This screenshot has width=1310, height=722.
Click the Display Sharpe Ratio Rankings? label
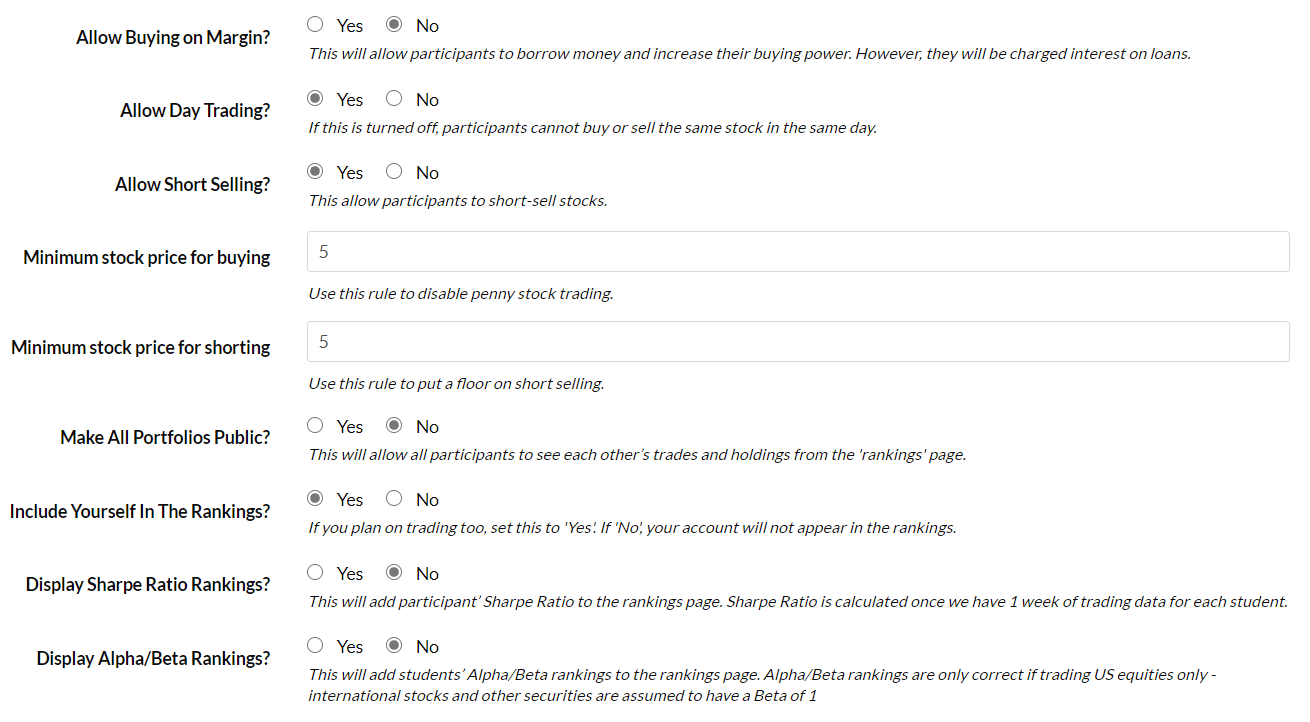click(x=148, y=585)
